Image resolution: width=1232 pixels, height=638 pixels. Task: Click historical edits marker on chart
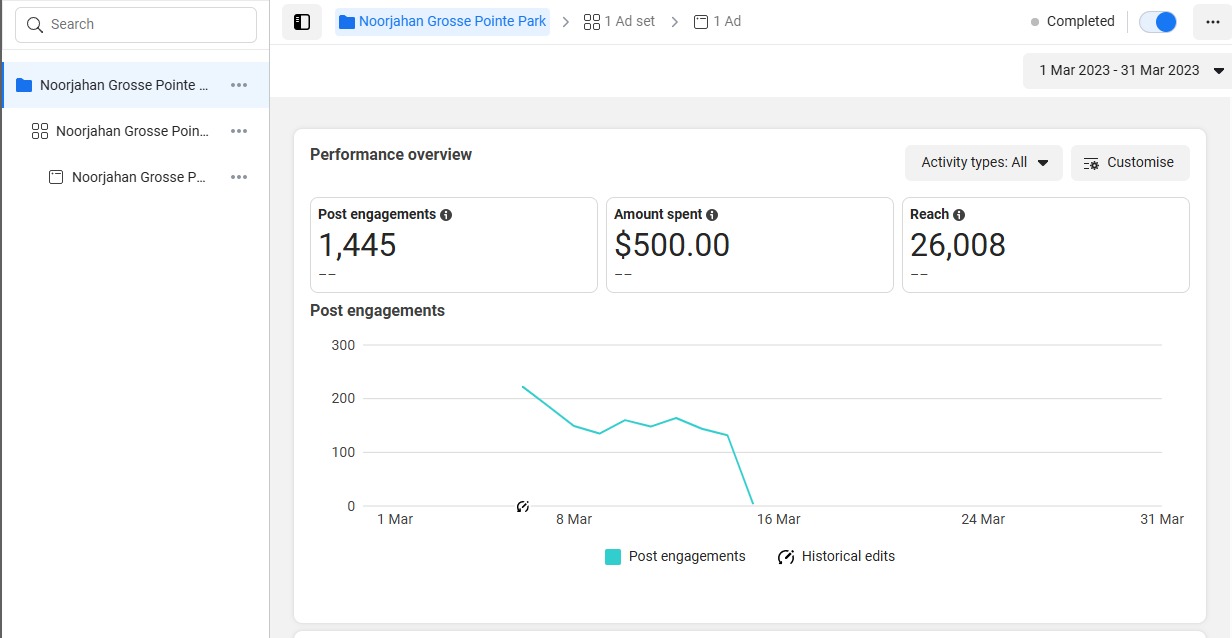tap(523, 507)
